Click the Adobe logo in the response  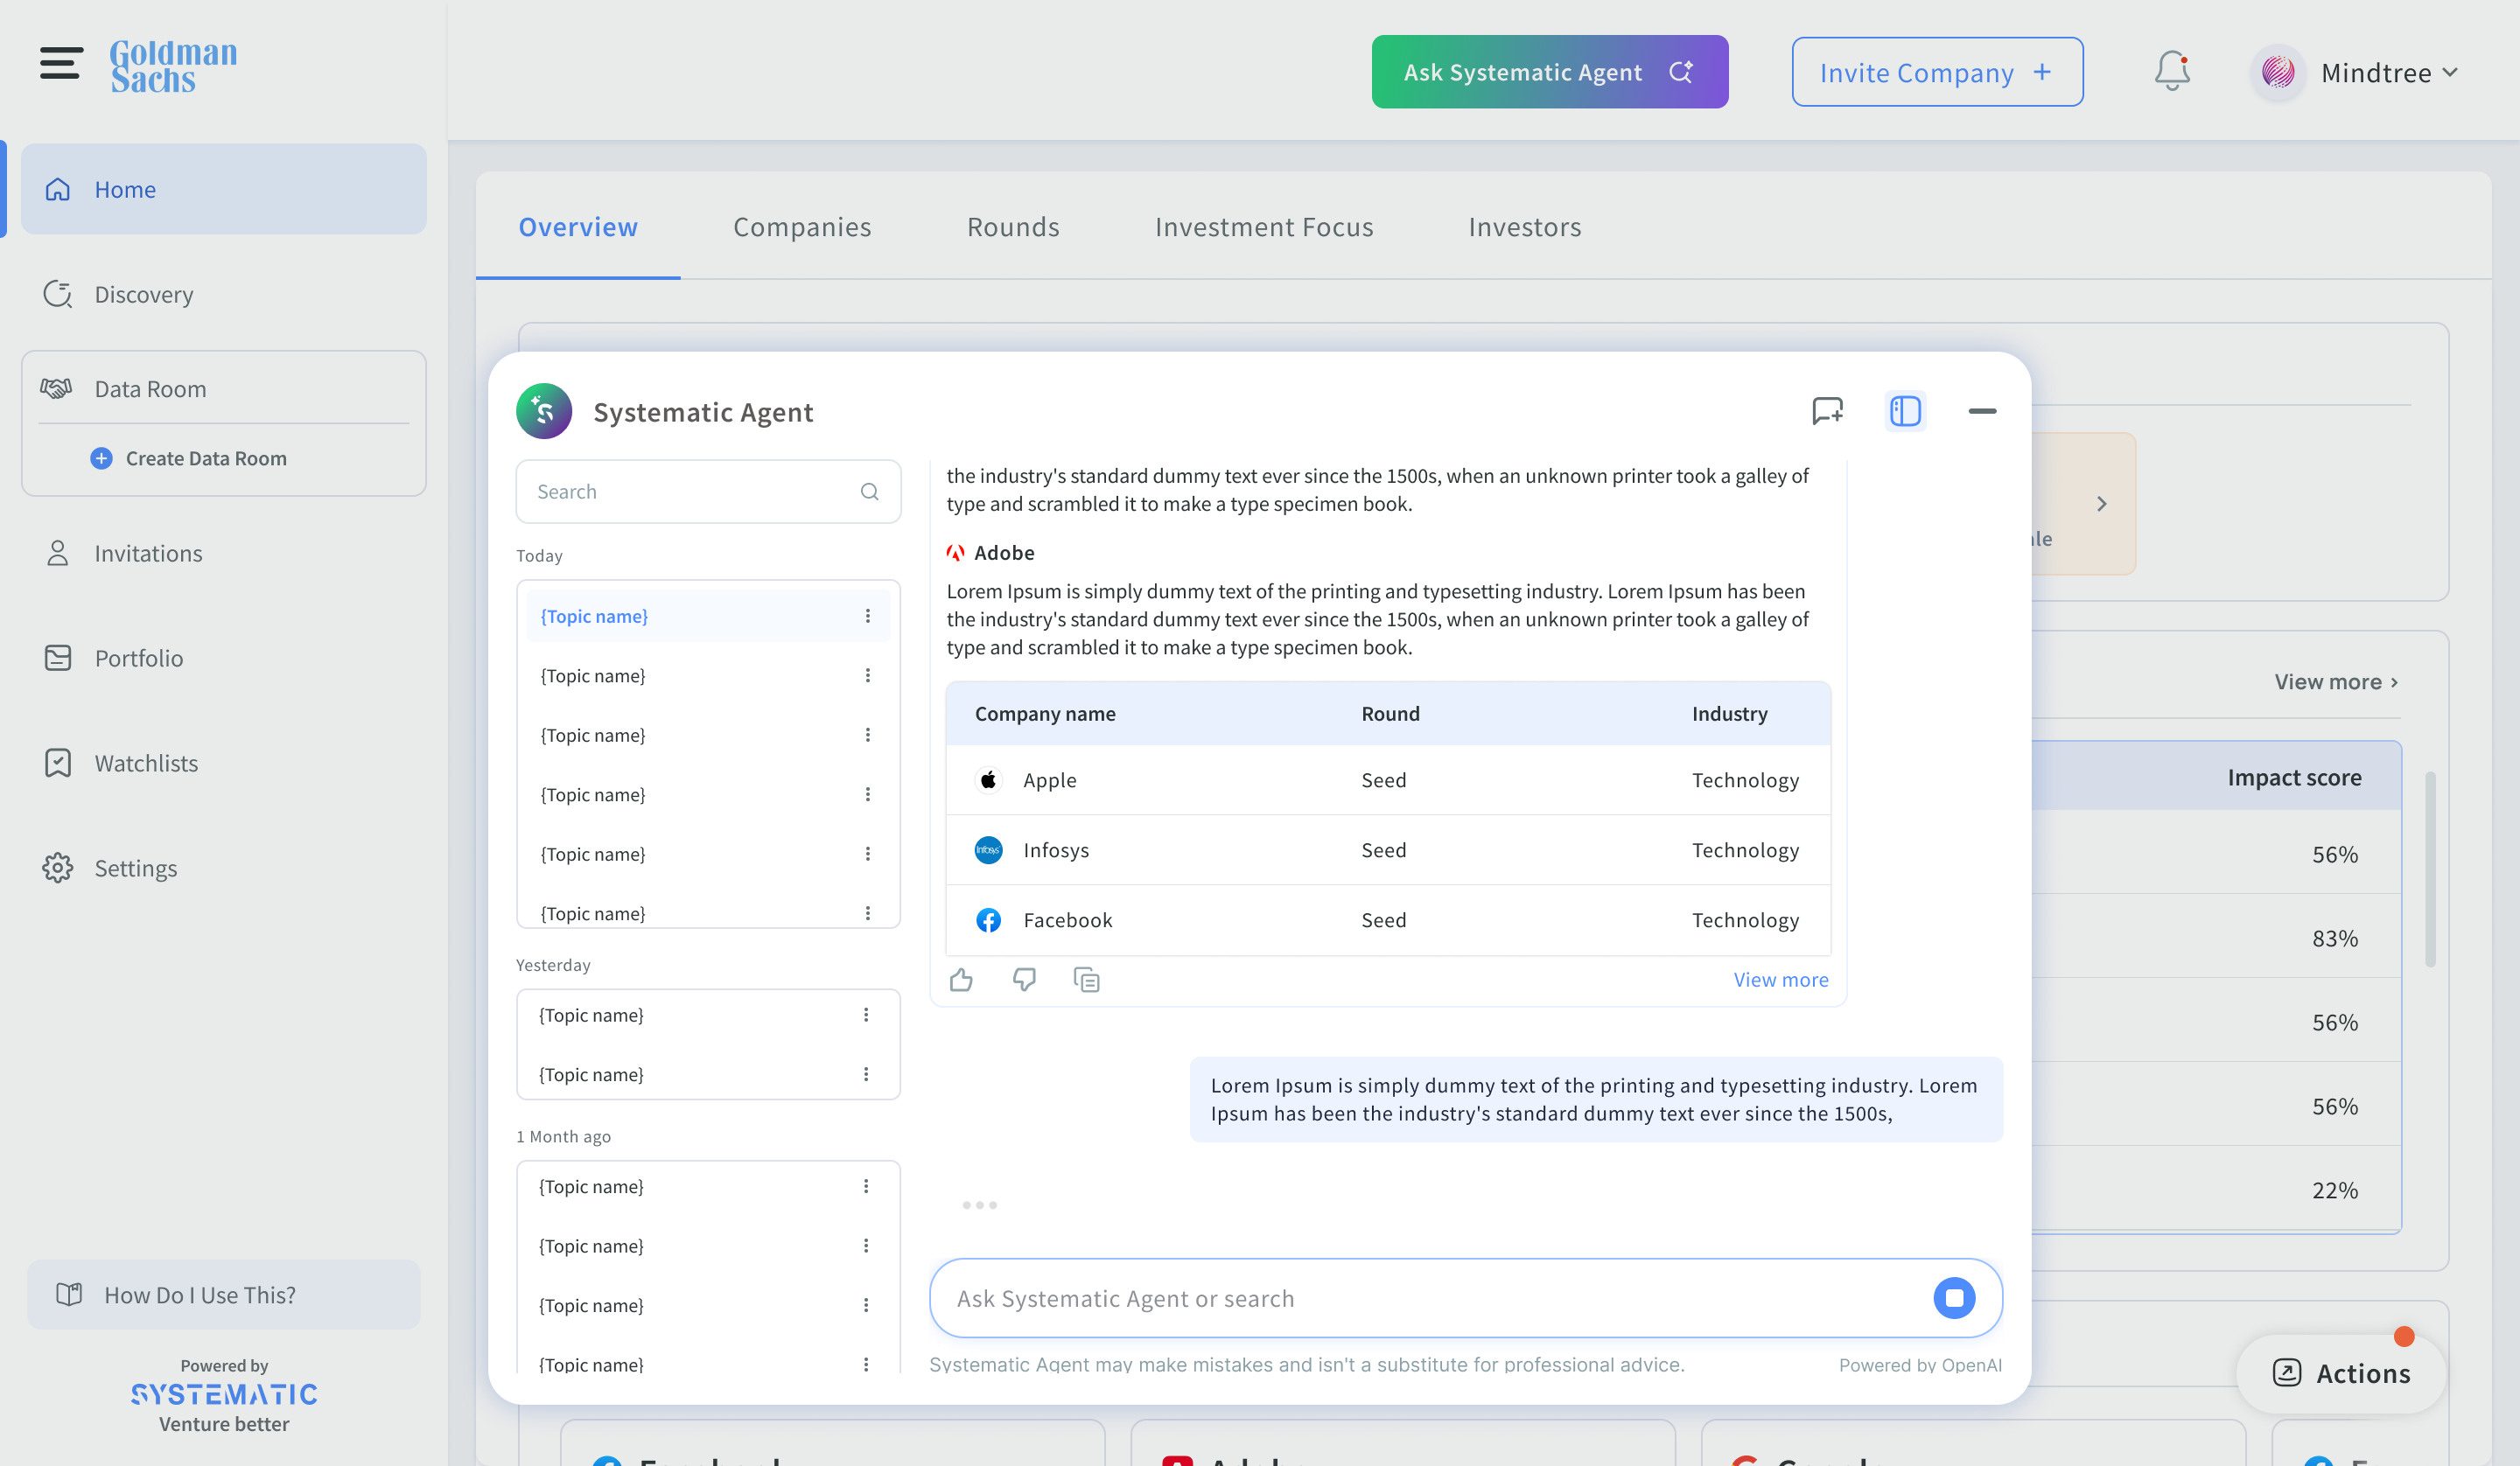pos(956,553)
